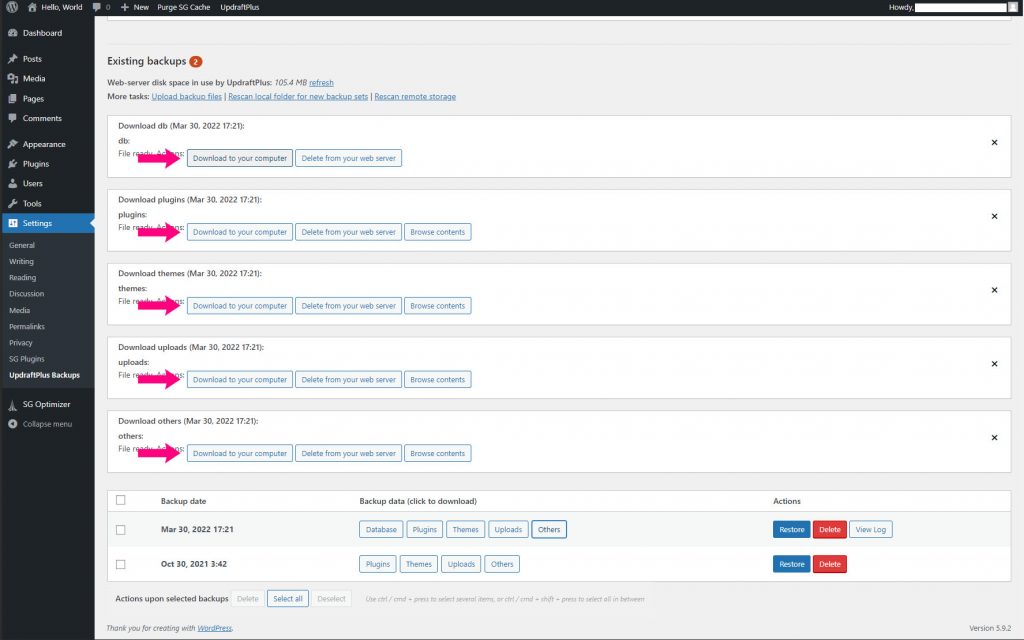Open Settings in the sidebar
The width and height of the screenshot is (1024, 640).
coord(47,223)
